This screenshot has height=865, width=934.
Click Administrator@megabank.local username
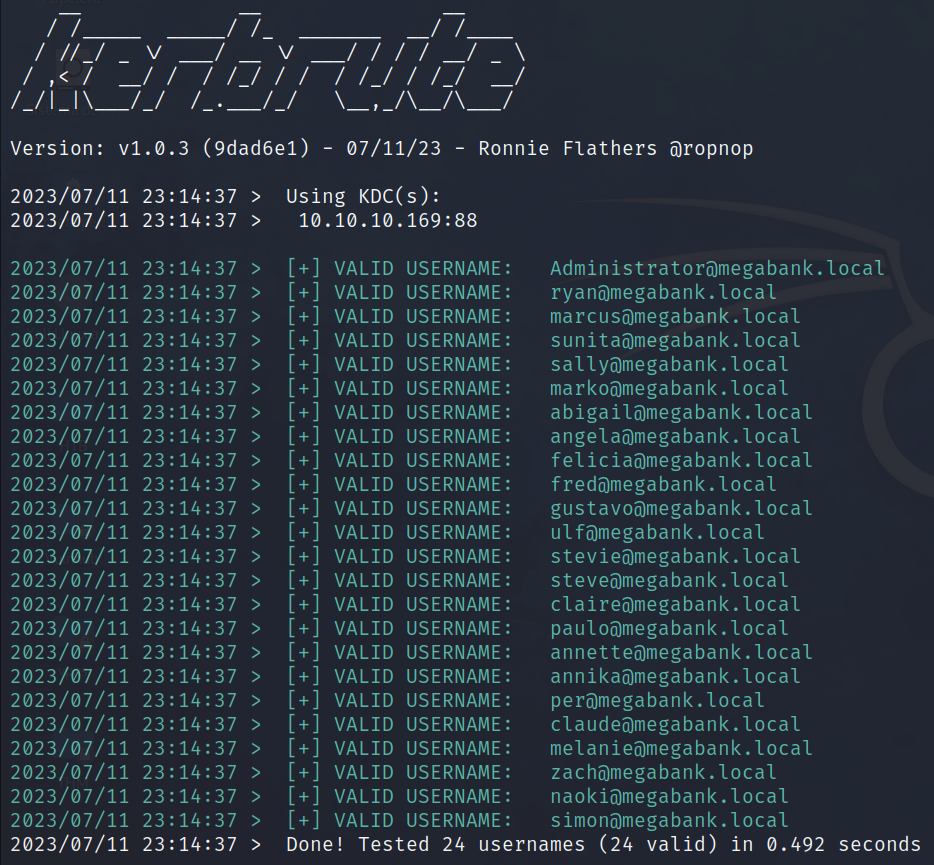[x=716, y=268]
